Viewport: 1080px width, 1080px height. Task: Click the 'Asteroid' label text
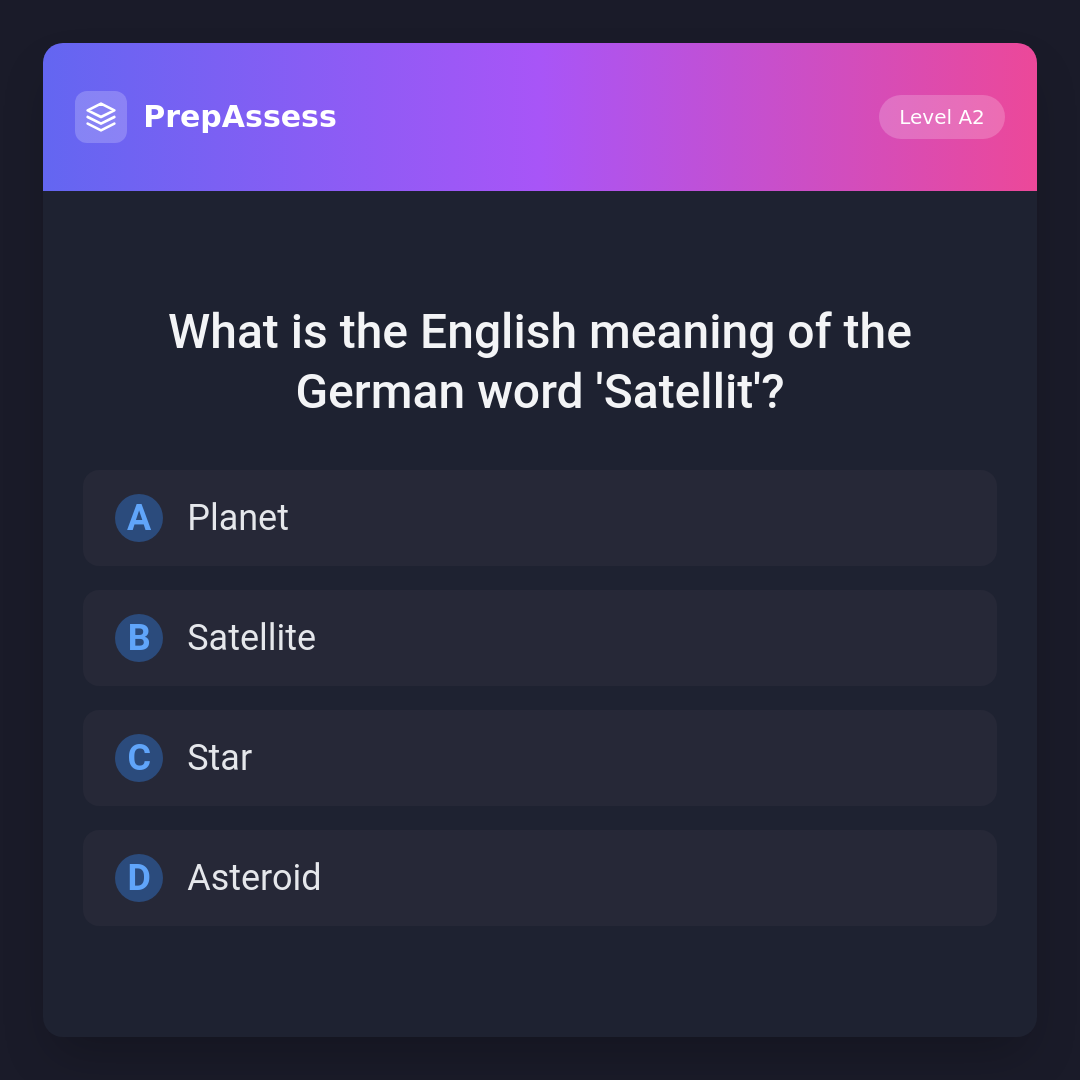click(254, 878)
